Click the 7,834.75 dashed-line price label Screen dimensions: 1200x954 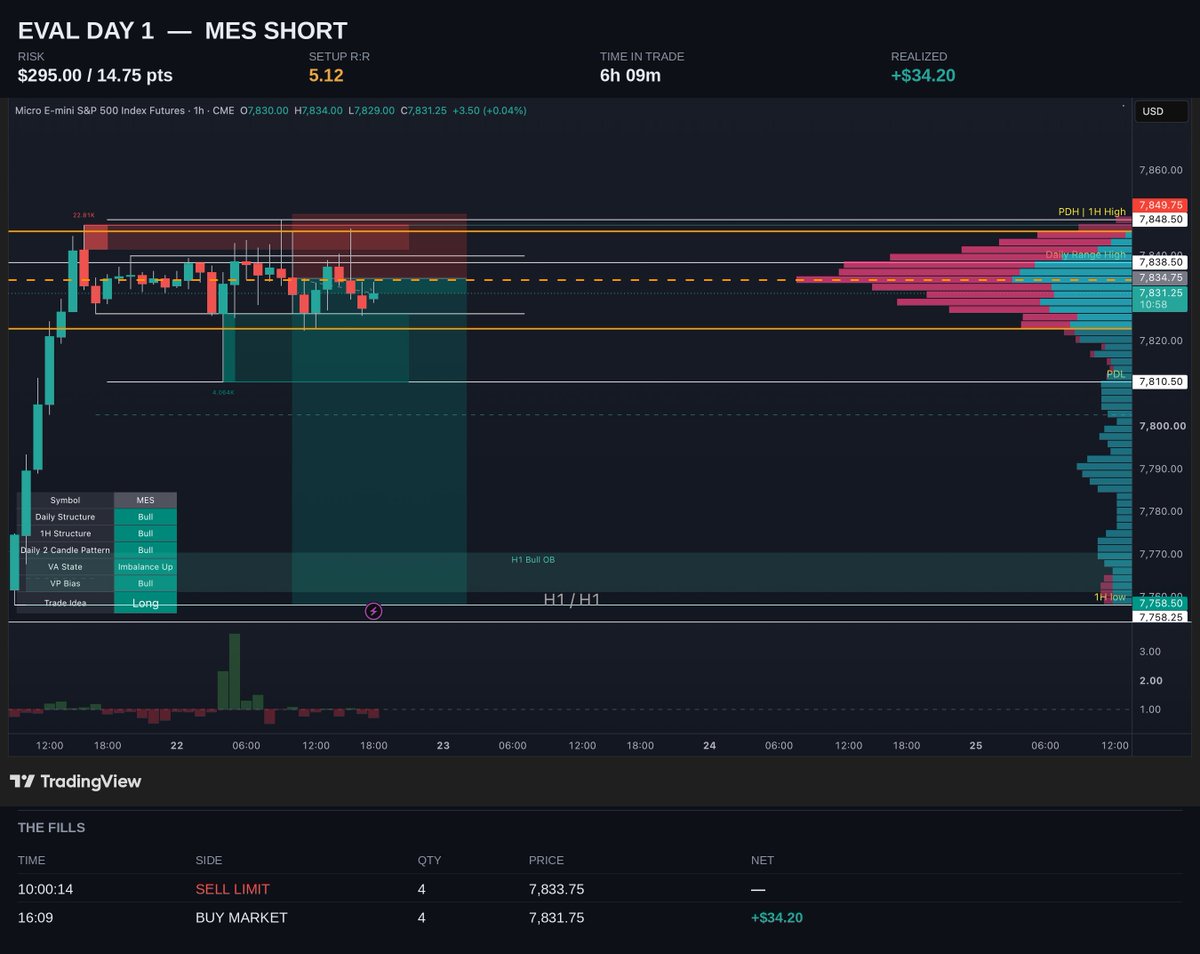pyautogui.click(x=1158, y=278)
